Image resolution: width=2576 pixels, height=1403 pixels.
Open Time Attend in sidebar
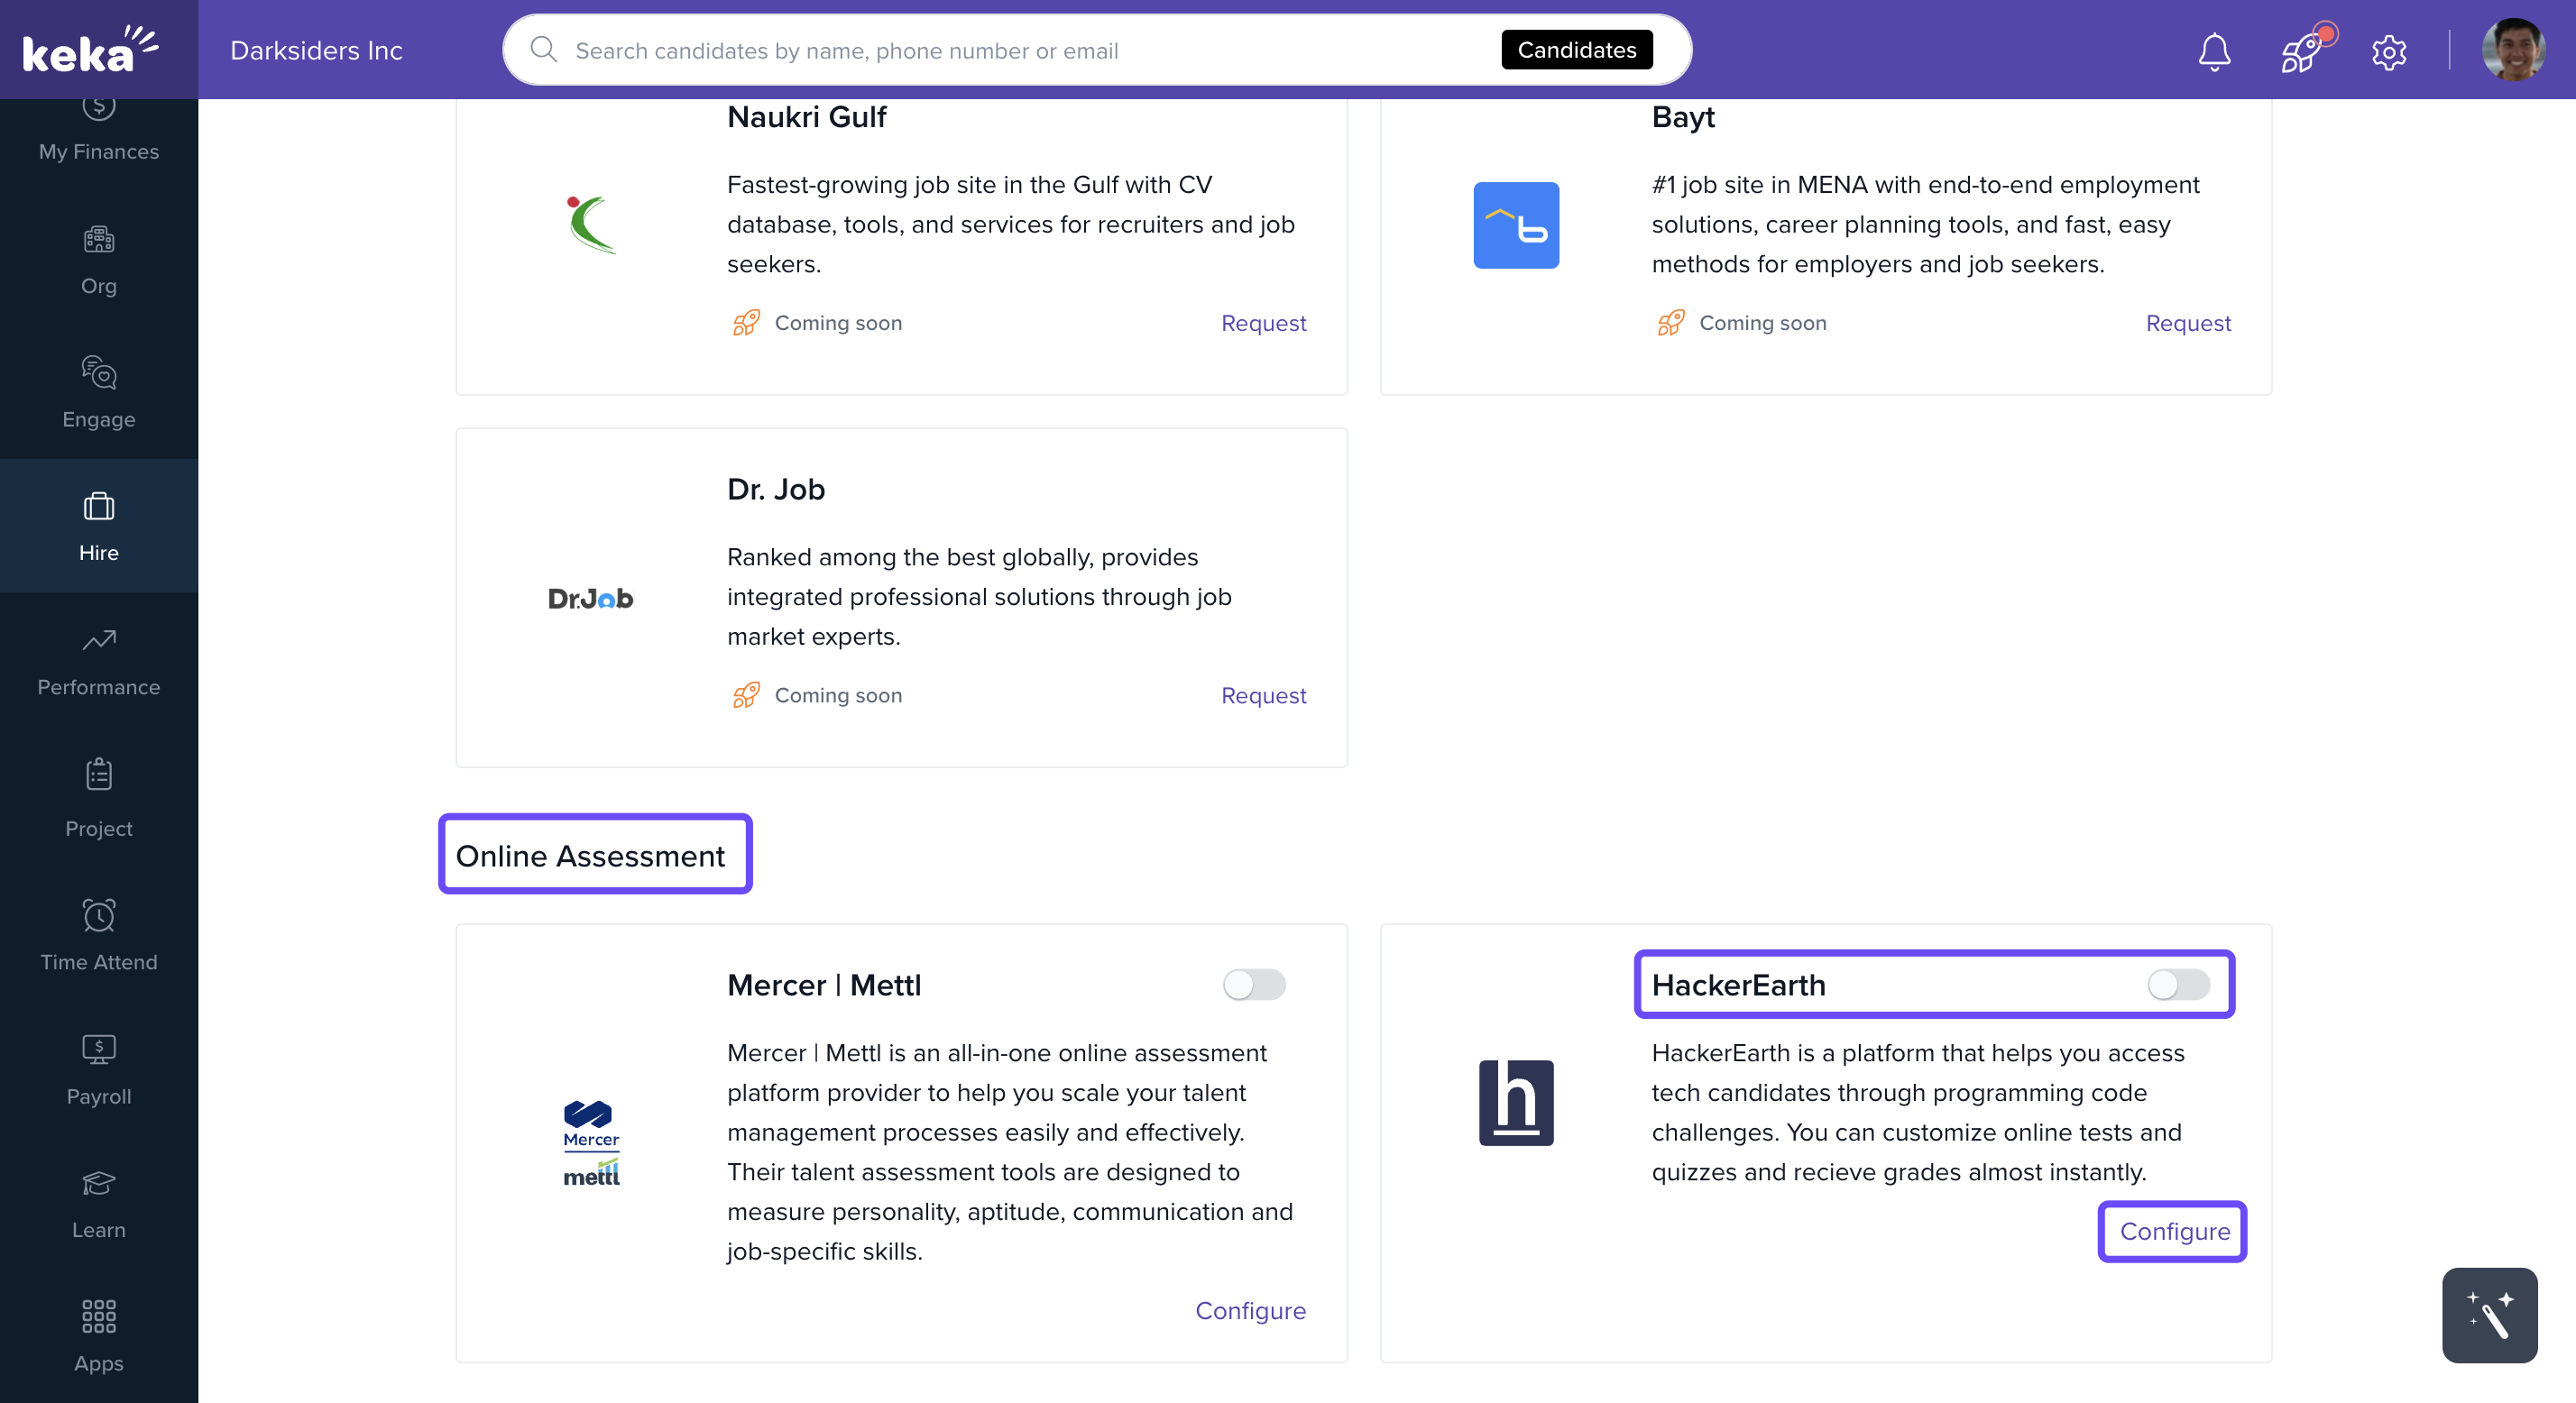tap(98, 935)
